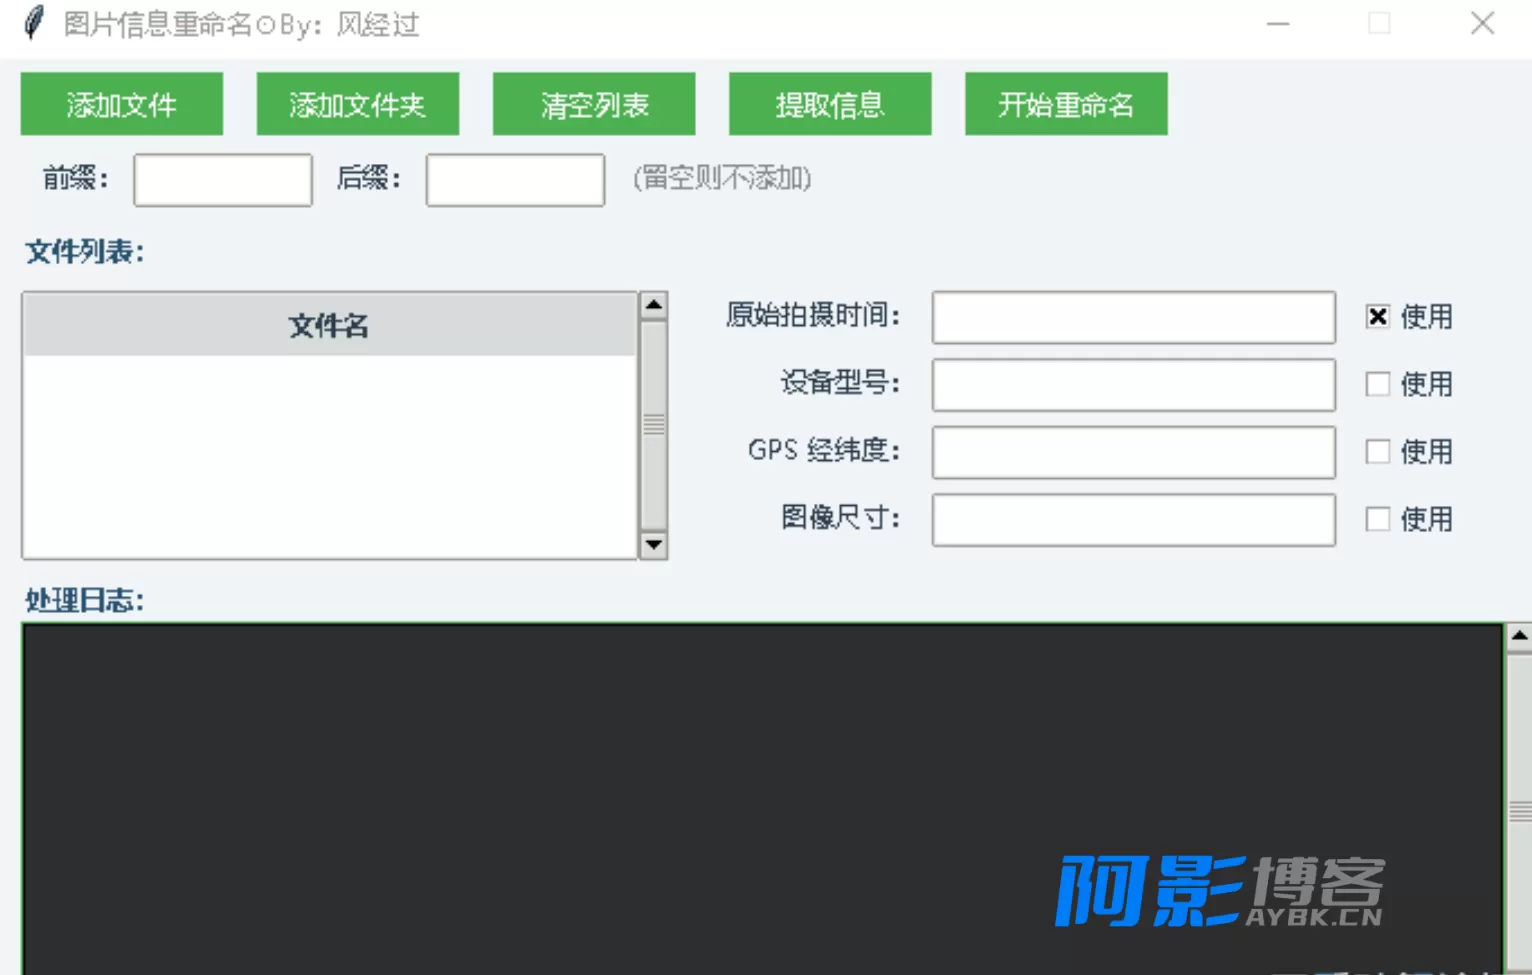Click log panel scrollbar up arrow
Screen dimensions: 1532x975
[1519, 636]
